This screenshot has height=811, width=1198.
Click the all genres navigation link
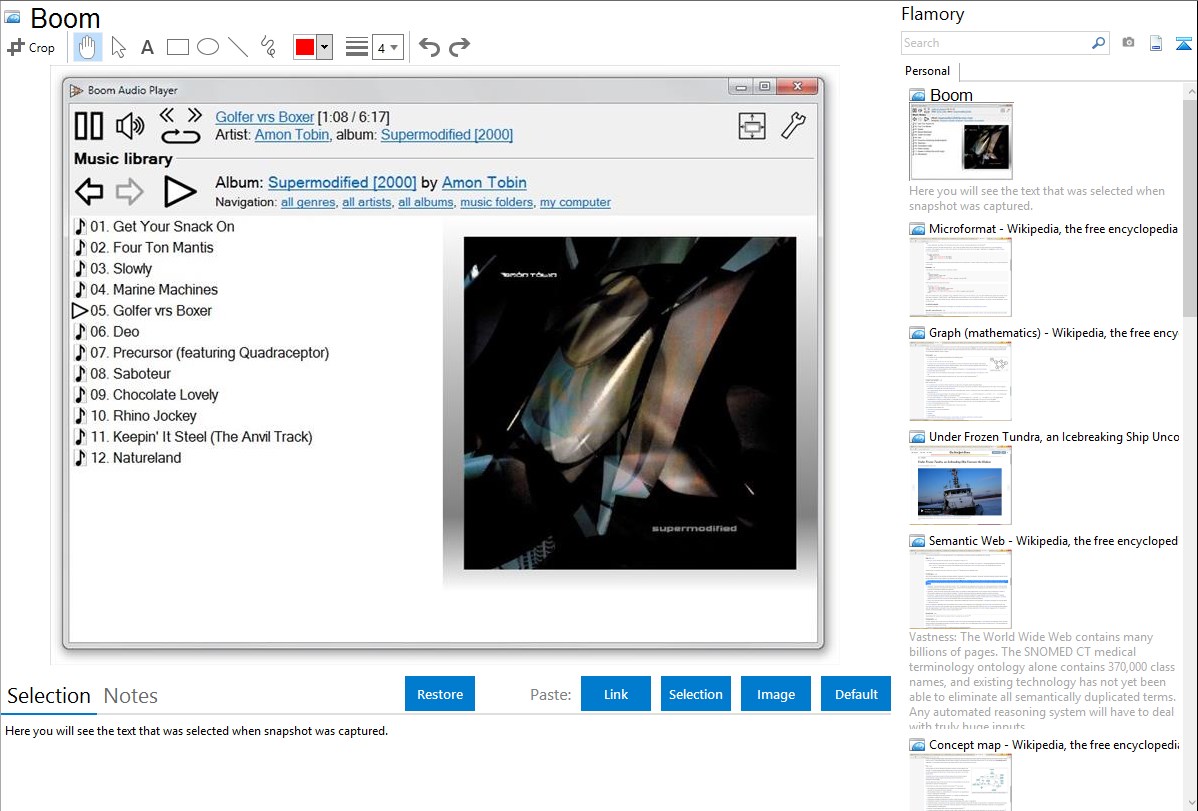tap(308, 203)
